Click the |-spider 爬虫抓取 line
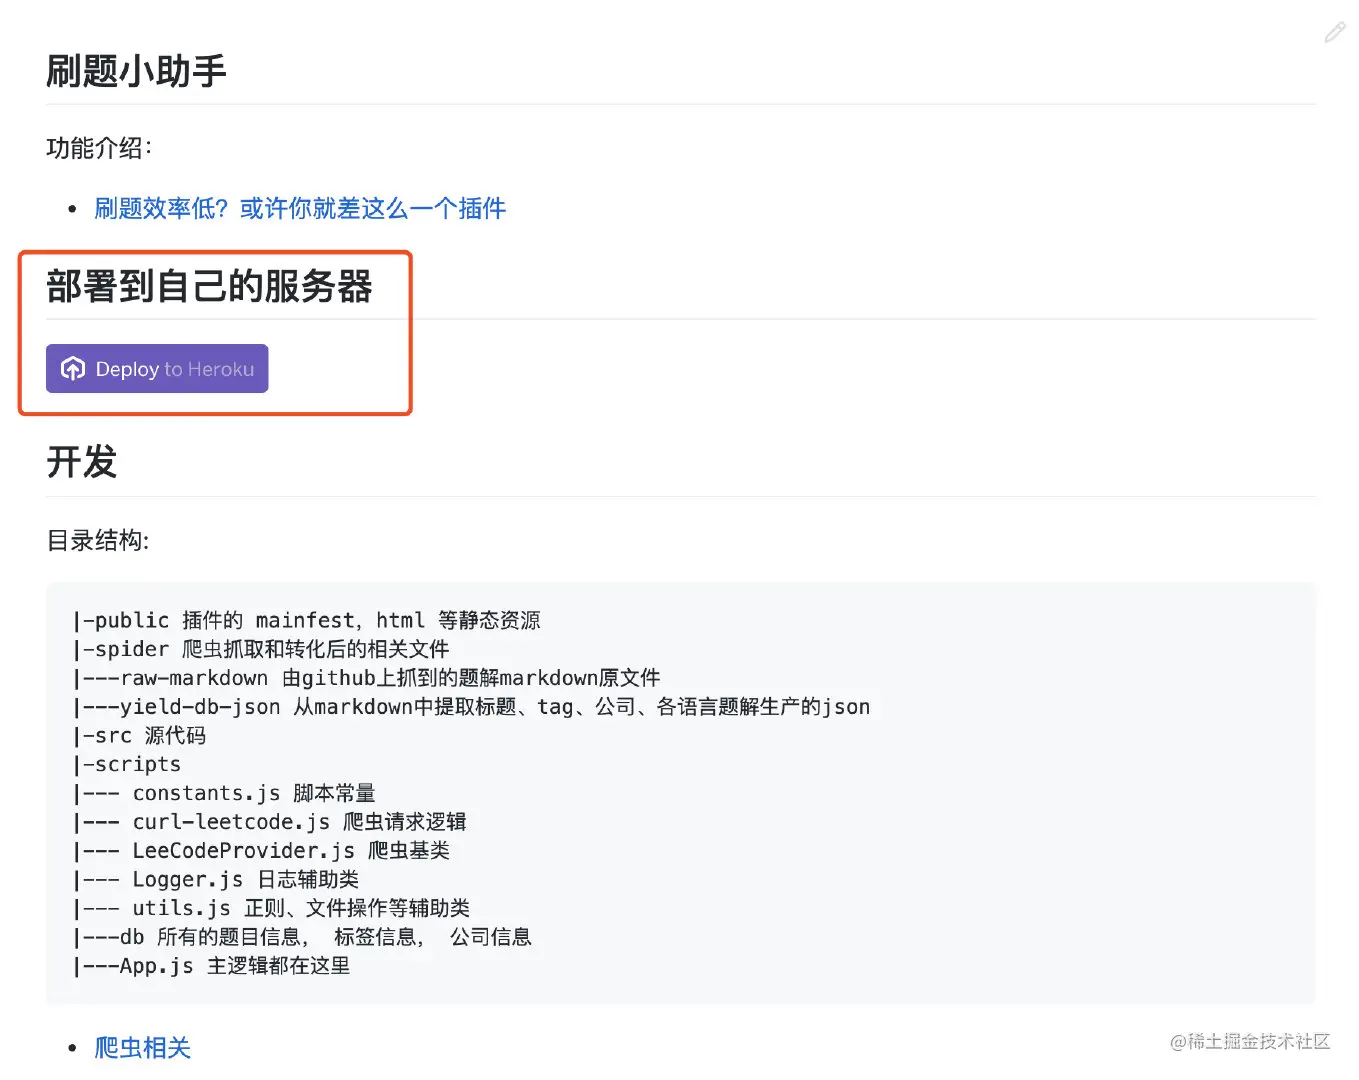Viewport: 1359px width, 1080px height. tap(261, 649)
